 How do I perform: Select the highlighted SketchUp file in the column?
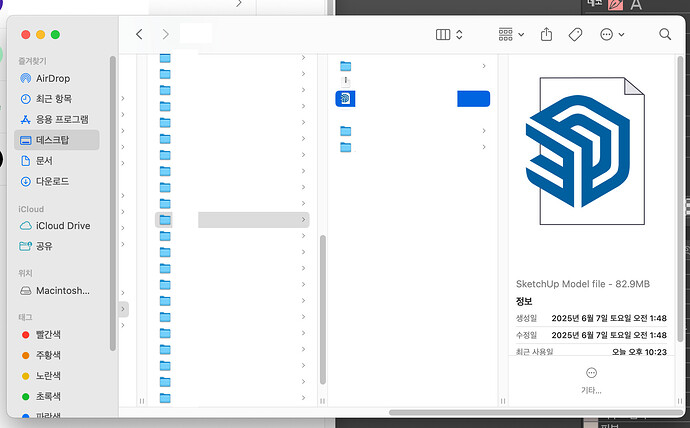pos(412,99)
